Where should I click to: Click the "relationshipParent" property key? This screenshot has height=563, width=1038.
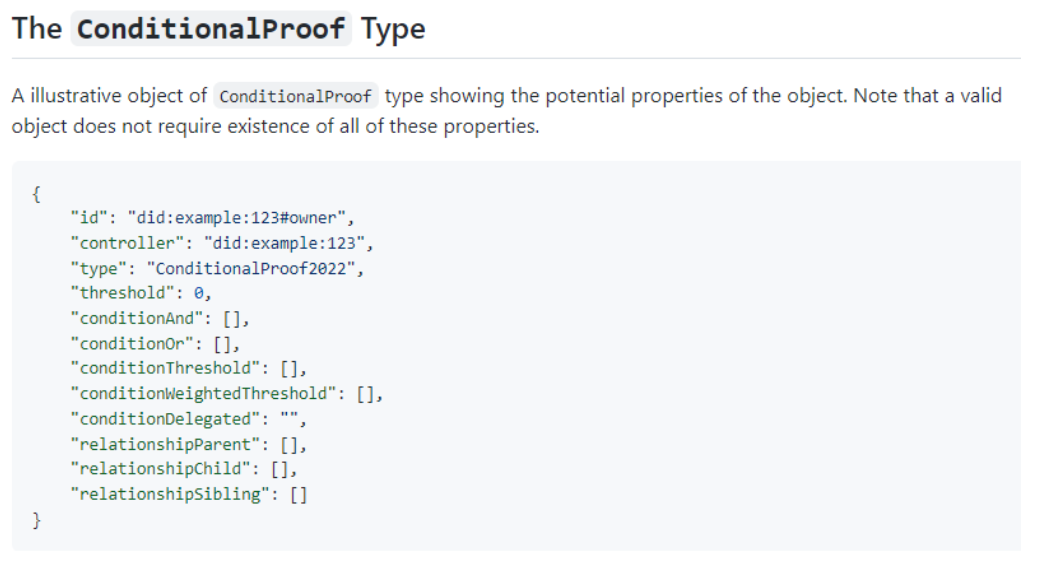pos(165,444)
